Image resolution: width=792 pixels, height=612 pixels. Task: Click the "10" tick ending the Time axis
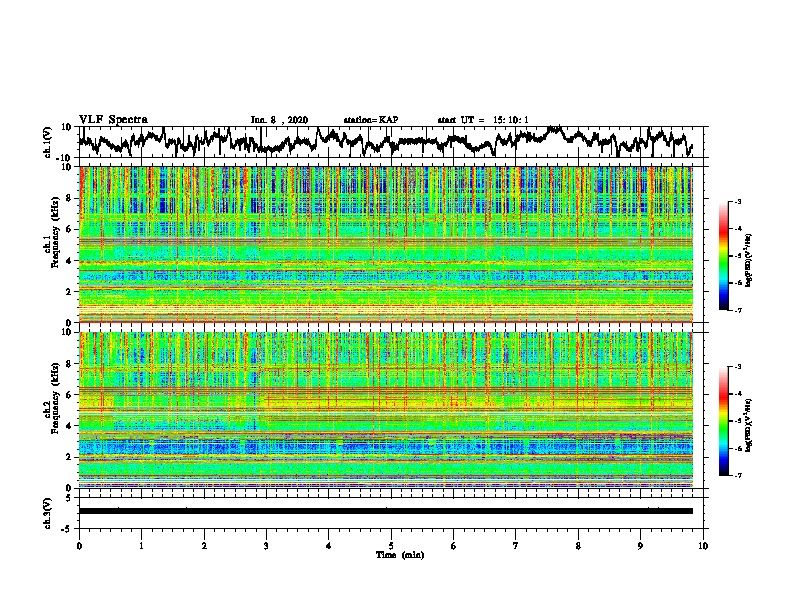[x=703, y=546]
